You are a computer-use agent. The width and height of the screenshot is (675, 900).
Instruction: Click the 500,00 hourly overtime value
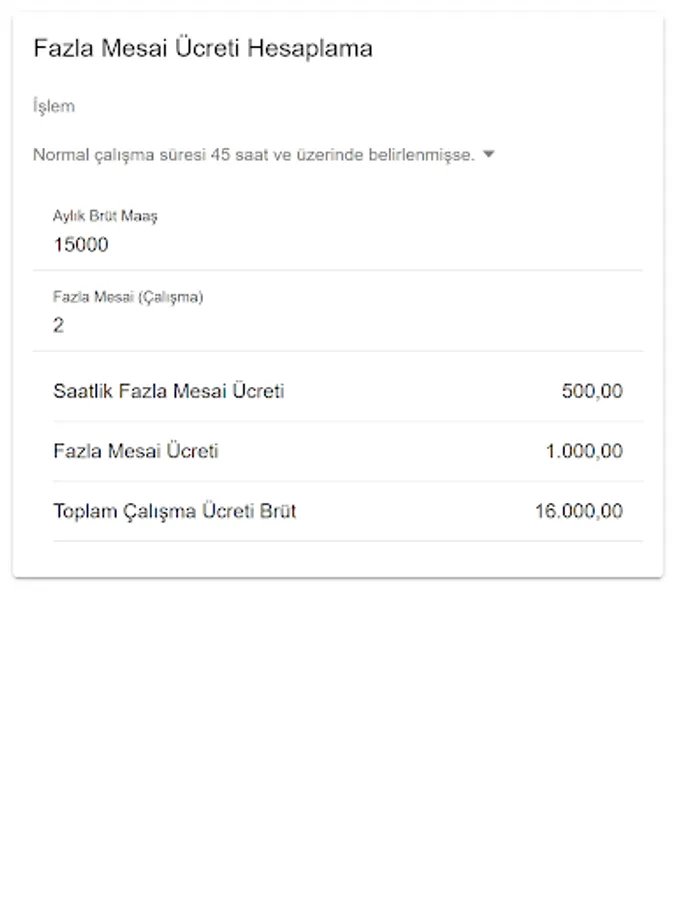pos(592,391)
